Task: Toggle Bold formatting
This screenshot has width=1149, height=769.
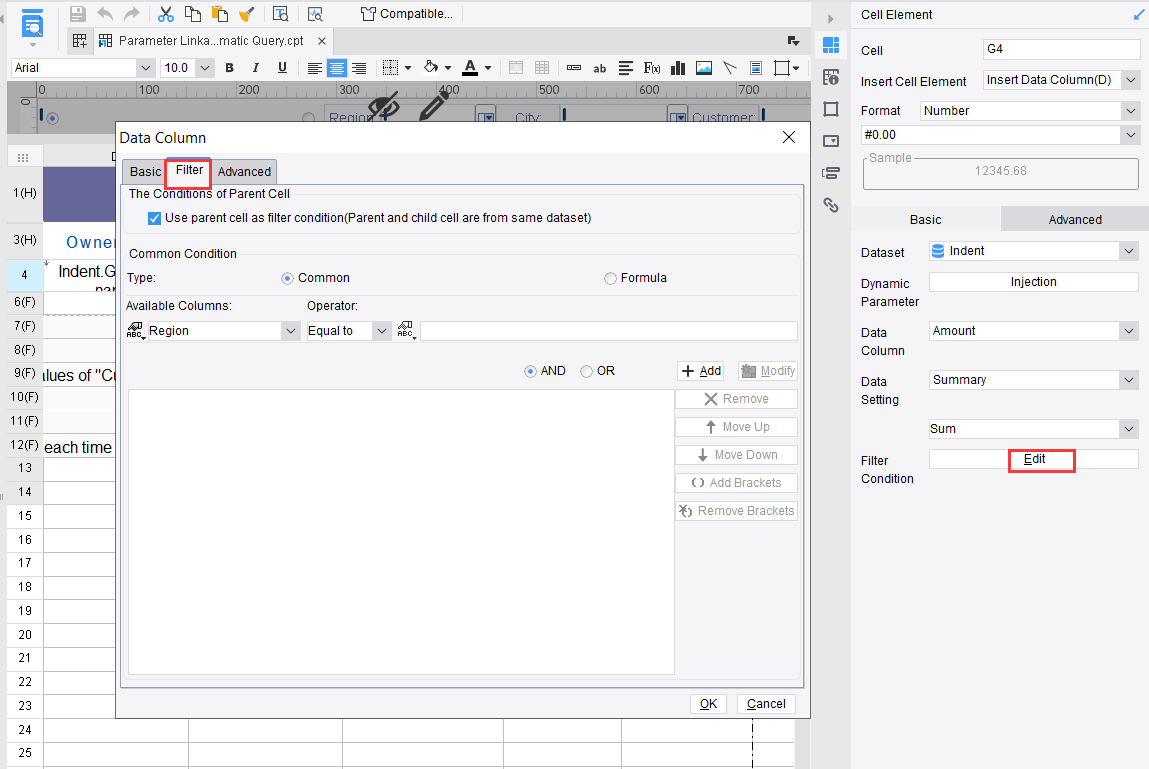Action: pos(229,67)
